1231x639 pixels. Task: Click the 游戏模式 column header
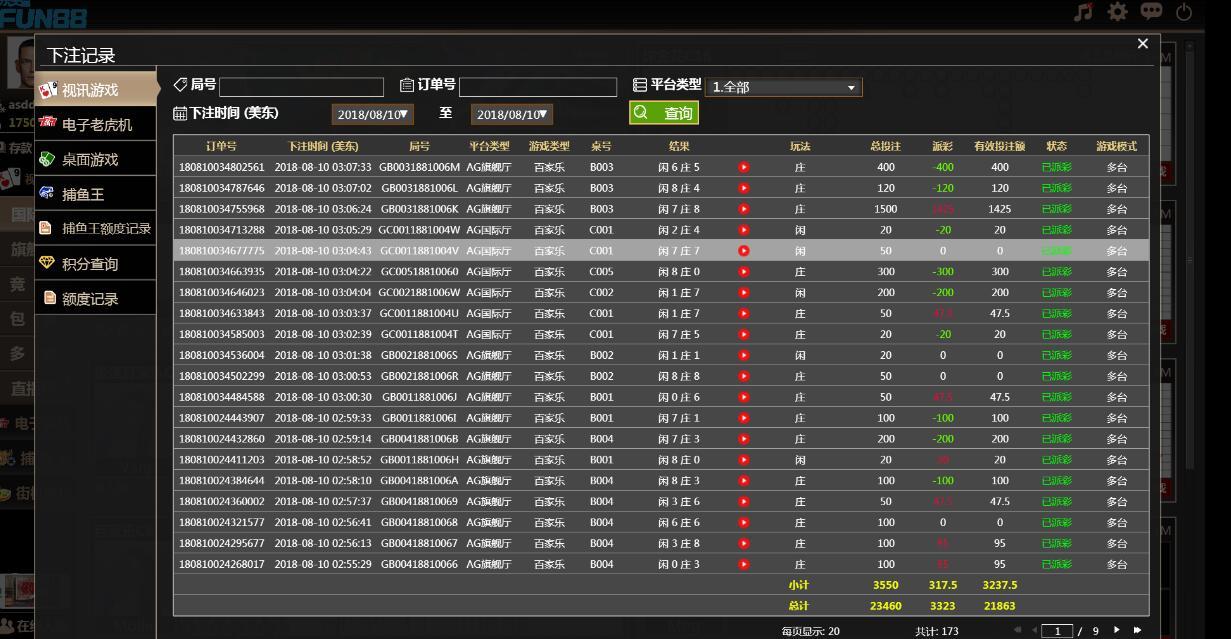(x=1116, y=146)
